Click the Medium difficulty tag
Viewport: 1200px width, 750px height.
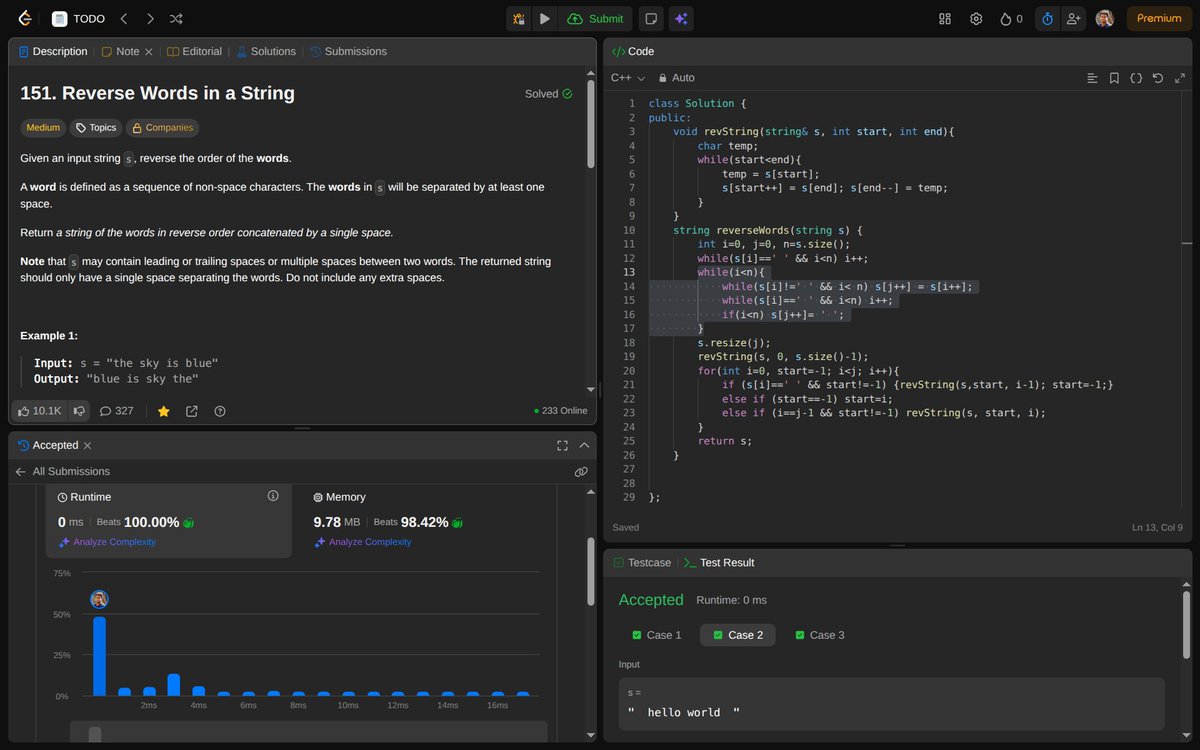[43, 128]
